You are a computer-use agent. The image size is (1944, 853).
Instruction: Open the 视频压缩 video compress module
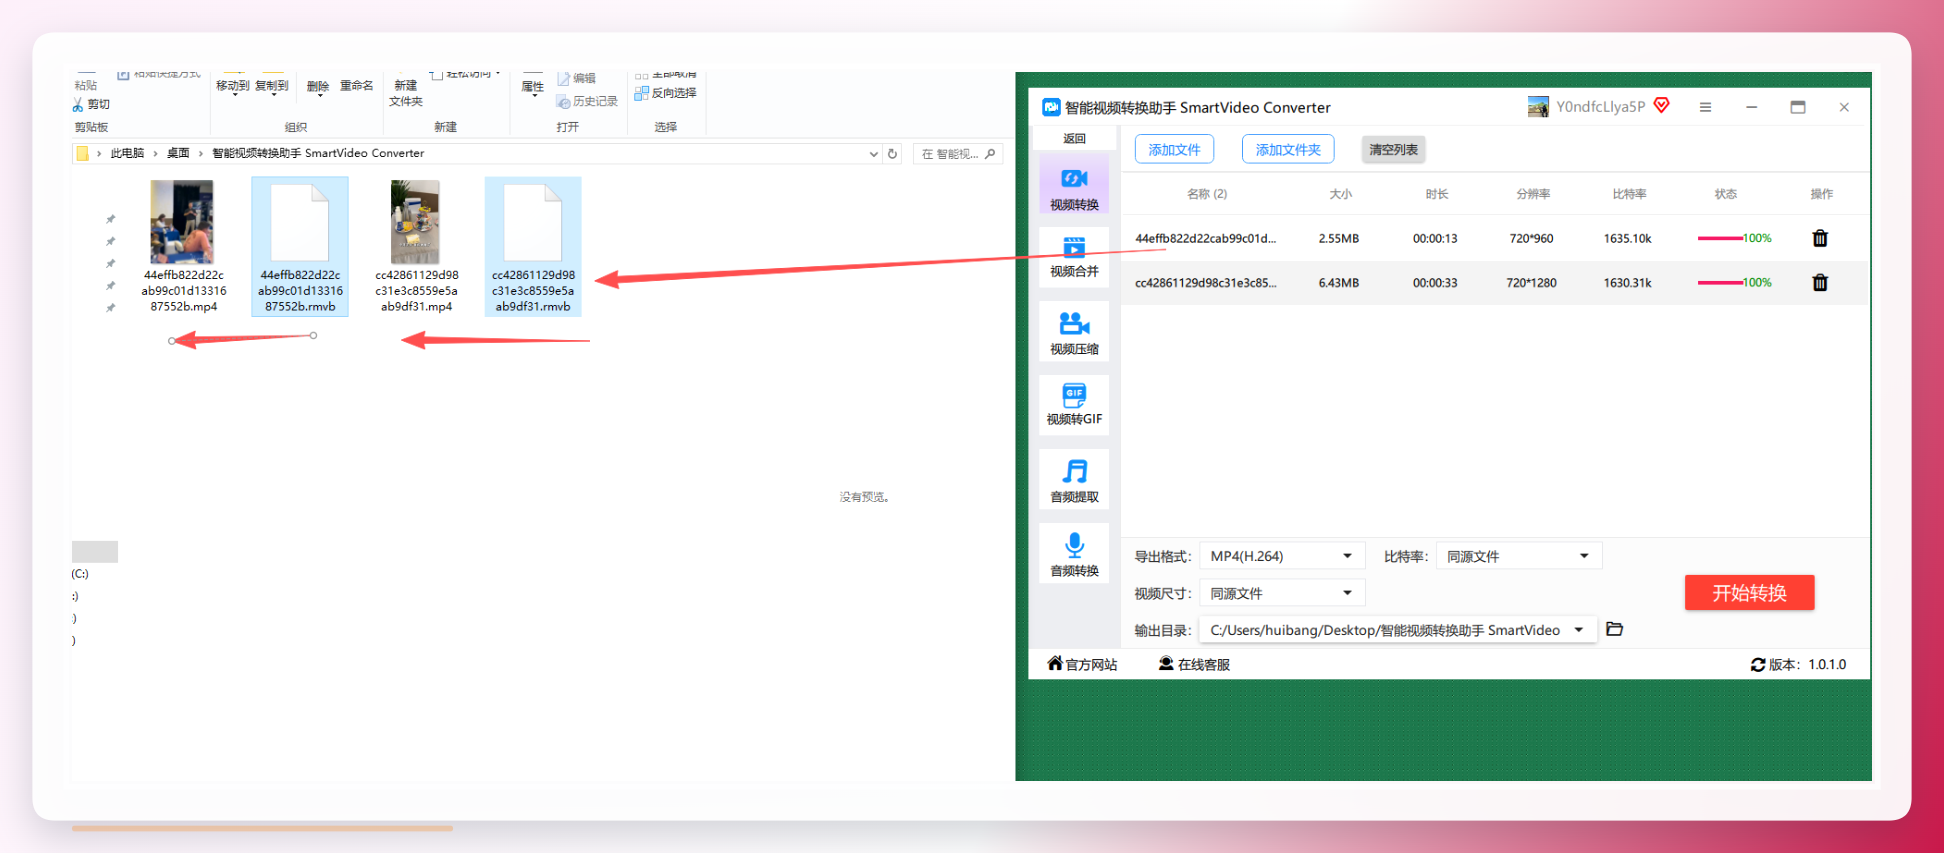[1074, 332]
